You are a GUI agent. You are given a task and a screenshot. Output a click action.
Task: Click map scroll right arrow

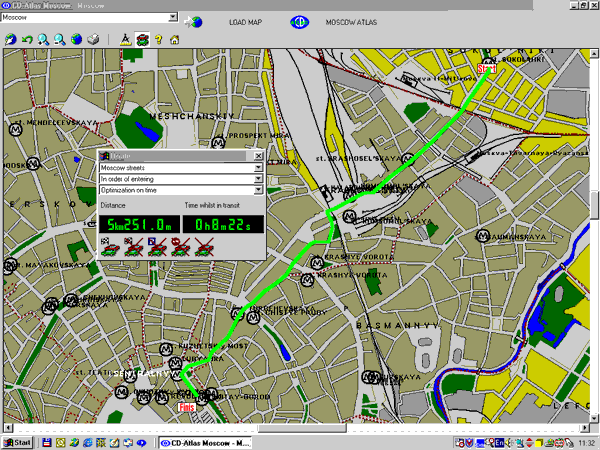pos(585,427)
